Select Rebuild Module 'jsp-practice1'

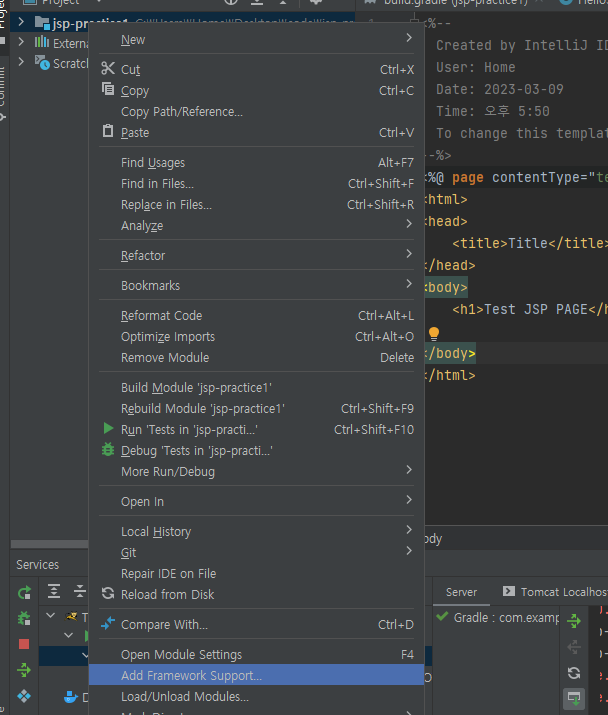[x=256, y=409]
